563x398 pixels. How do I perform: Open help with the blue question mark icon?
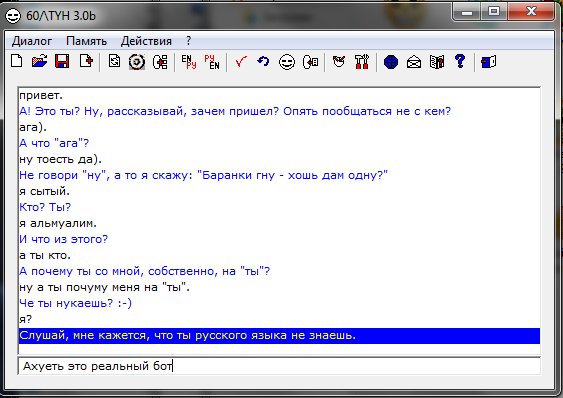[460, 61]
